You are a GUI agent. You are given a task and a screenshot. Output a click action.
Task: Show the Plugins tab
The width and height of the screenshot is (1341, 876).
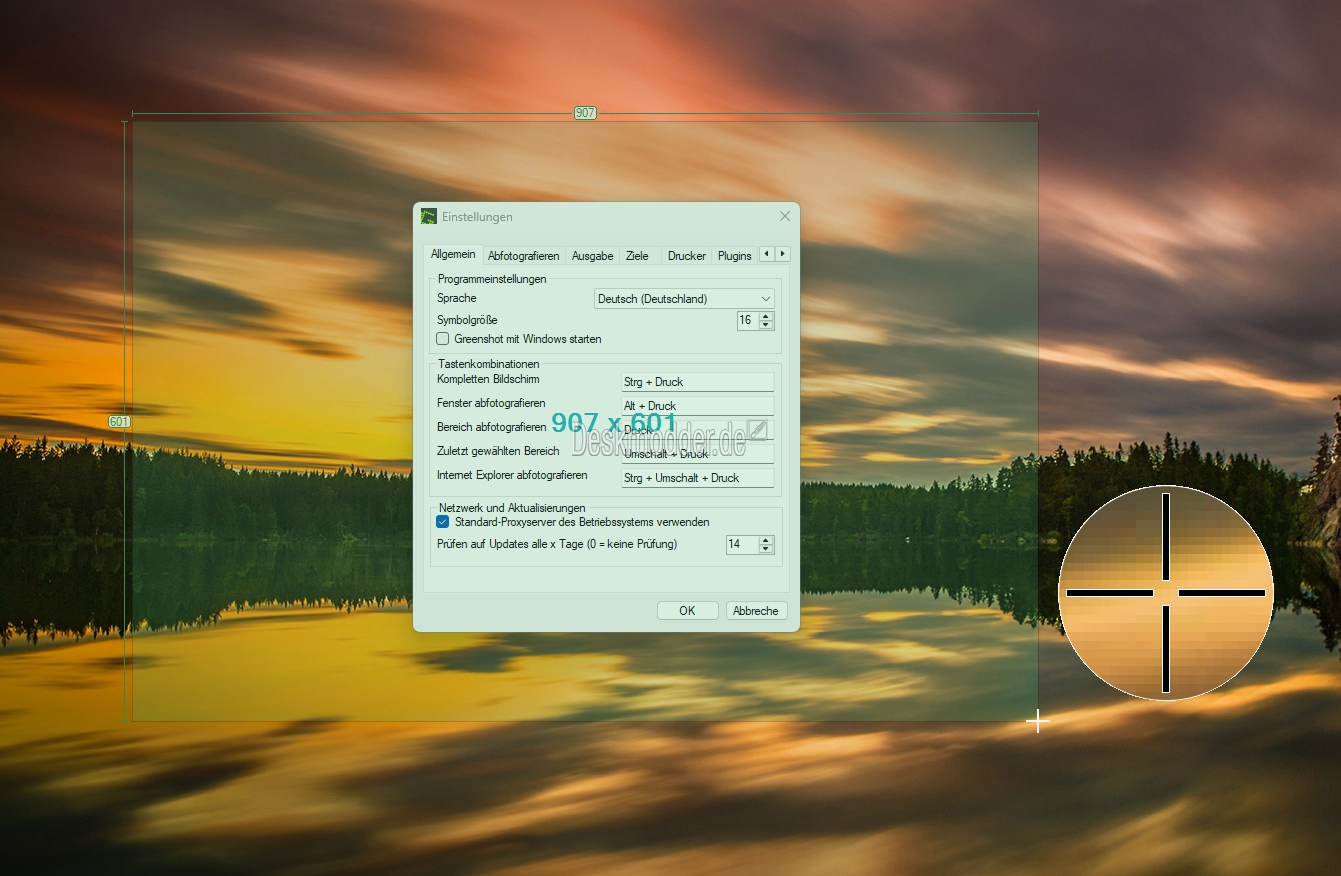point(734,256)
